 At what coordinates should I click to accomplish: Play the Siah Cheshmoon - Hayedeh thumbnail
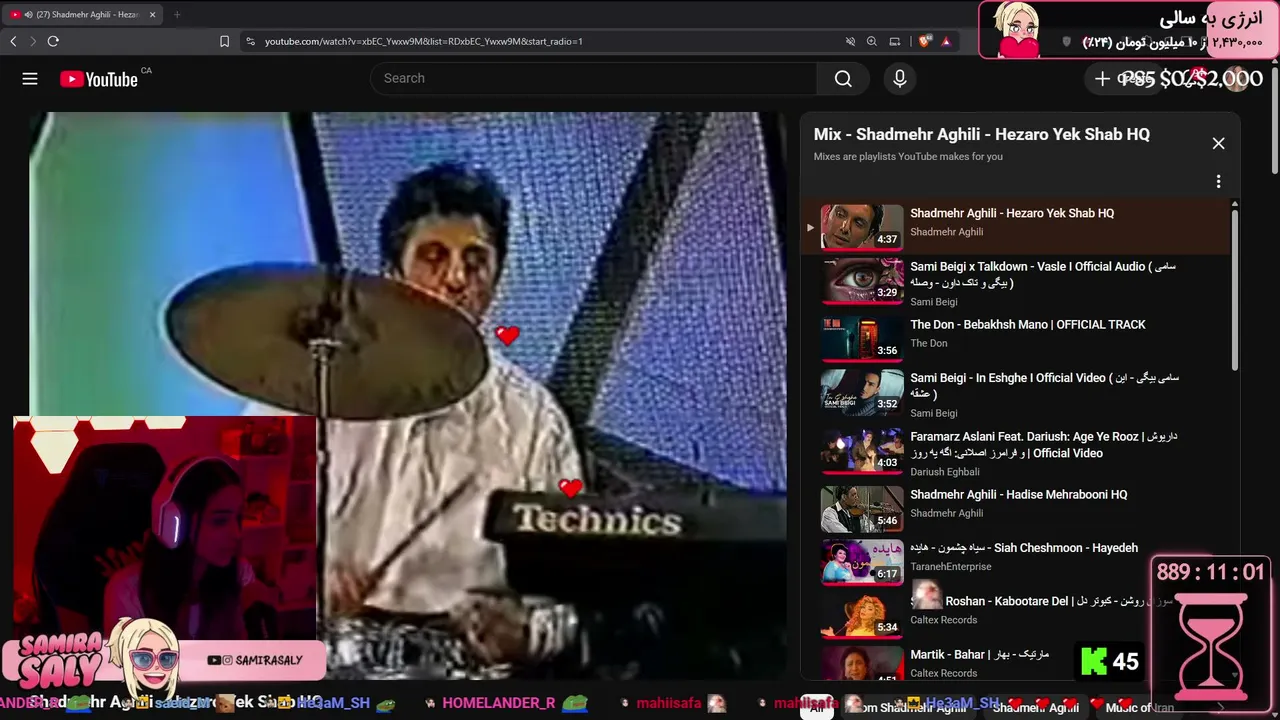pyautogui.click(x=862, y=561)
